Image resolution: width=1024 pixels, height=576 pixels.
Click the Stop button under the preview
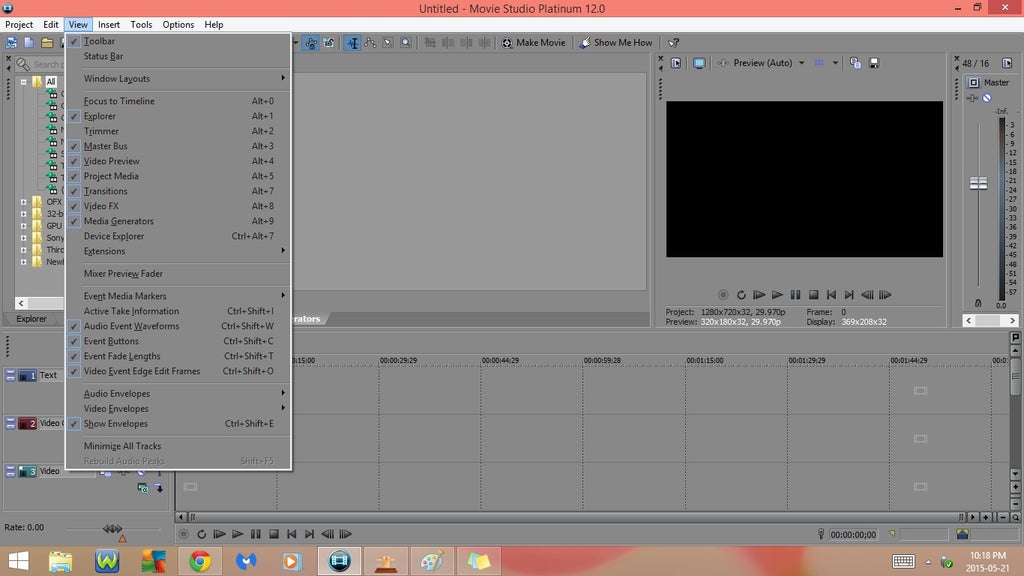[813, 295]
